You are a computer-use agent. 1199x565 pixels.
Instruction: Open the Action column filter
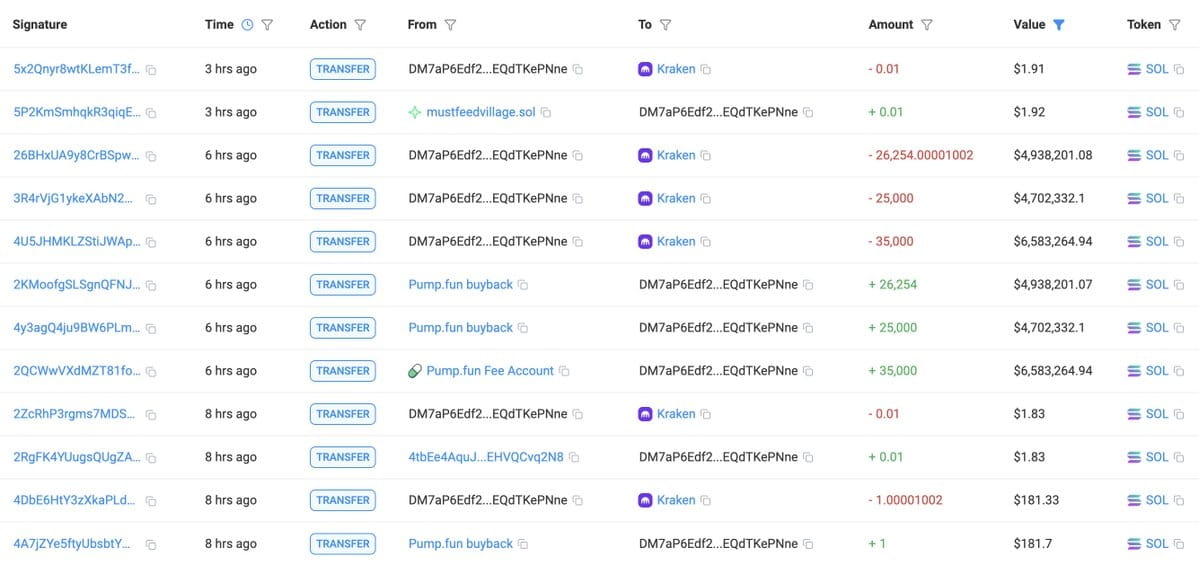pos(360,25)
